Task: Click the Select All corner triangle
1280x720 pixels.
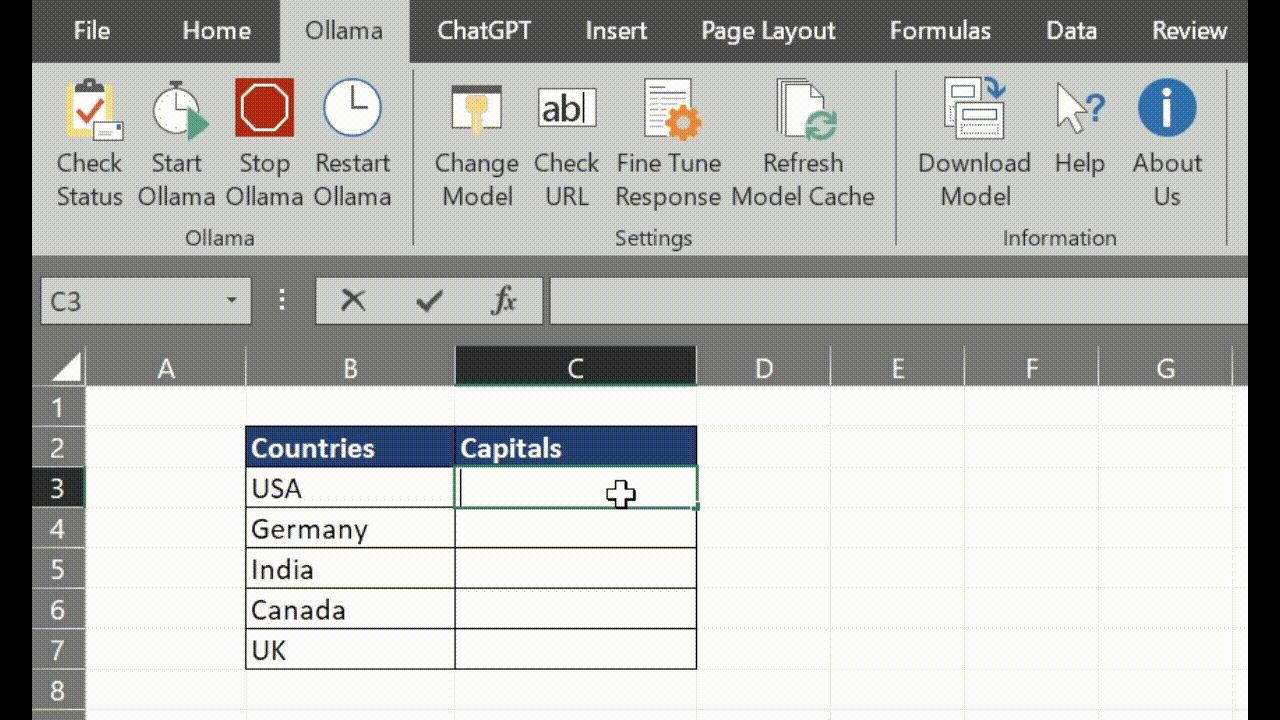Action: [x=66, y=368]
